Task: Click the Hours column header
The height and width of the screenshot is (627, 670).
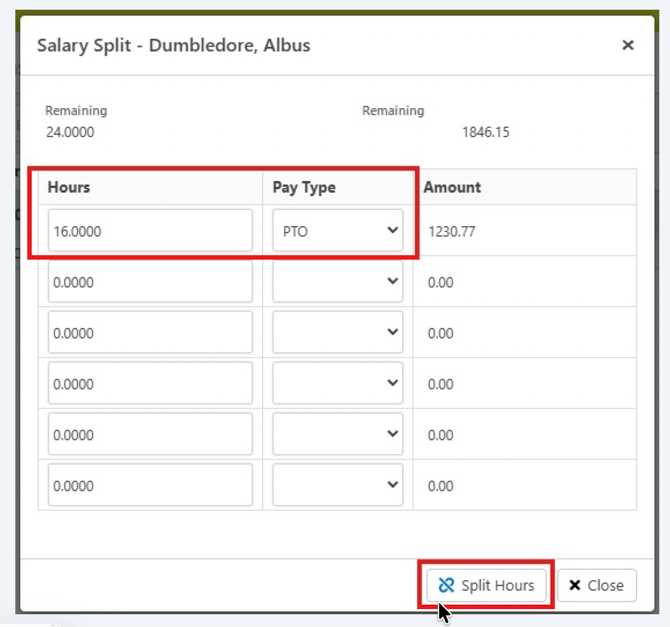Action: pyautogui.click(x=69, y=187)
